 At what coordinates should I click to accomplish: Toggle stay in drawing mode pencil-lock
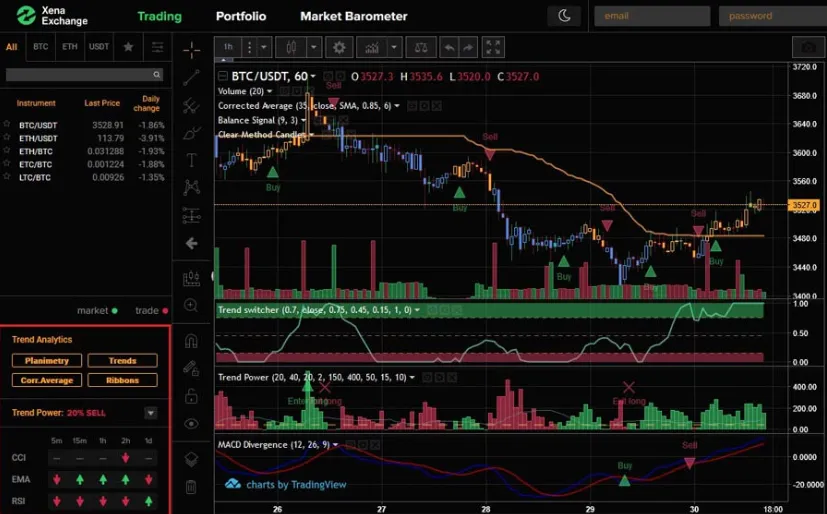191,368
